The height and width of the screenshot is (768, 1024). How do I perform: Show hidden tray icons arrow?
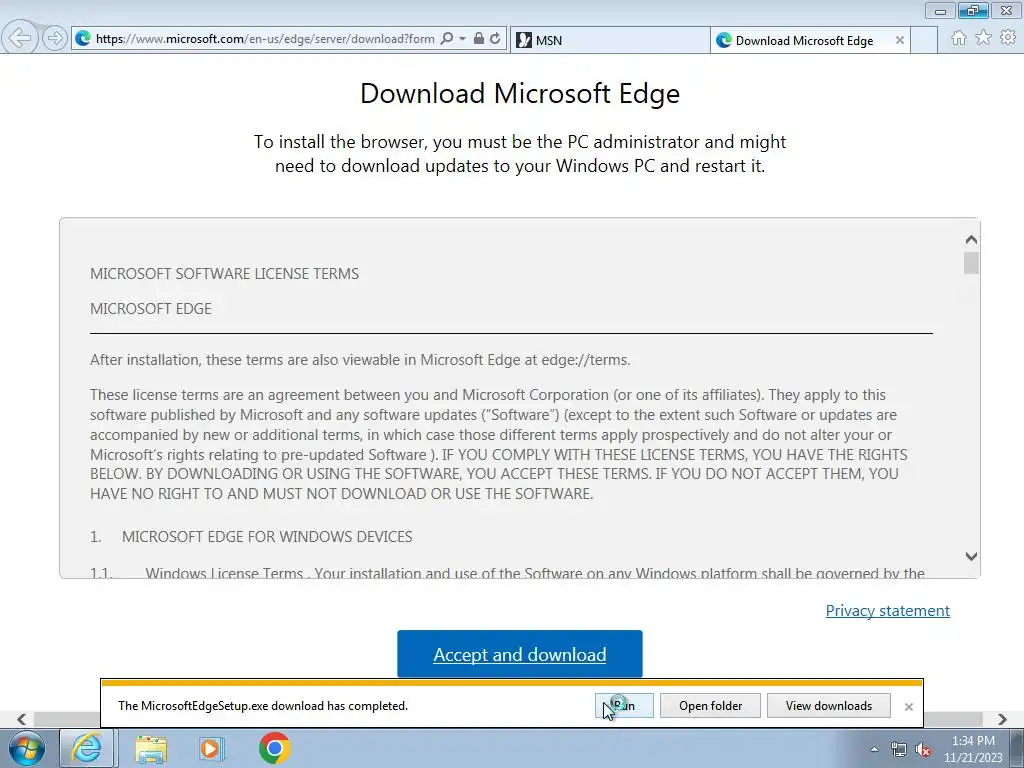click(x=874, y=749)
